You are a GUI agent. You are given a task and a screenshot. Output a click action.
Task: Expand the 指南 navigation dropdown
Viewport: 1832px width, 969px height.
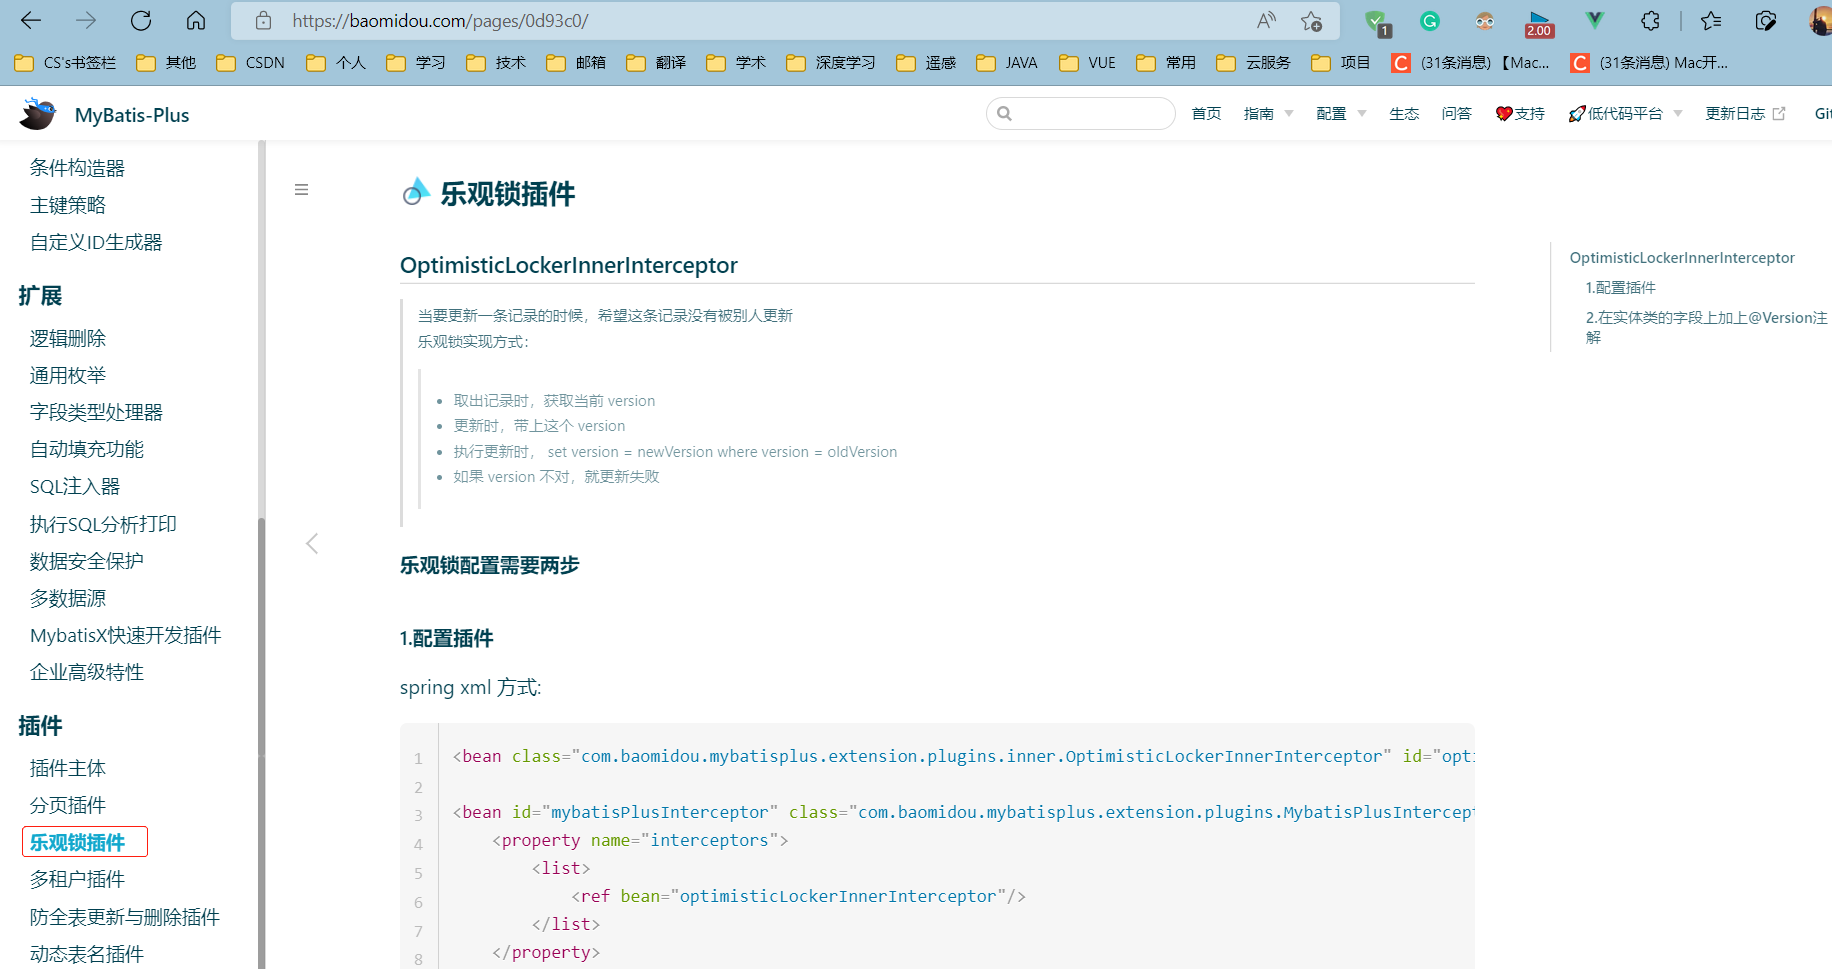click(x=1268, y=114)
